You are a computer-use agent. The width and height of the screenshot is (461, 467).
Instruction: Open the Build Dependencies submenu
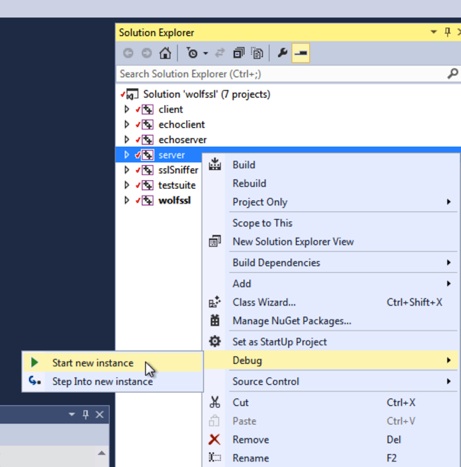click(330, 263)
